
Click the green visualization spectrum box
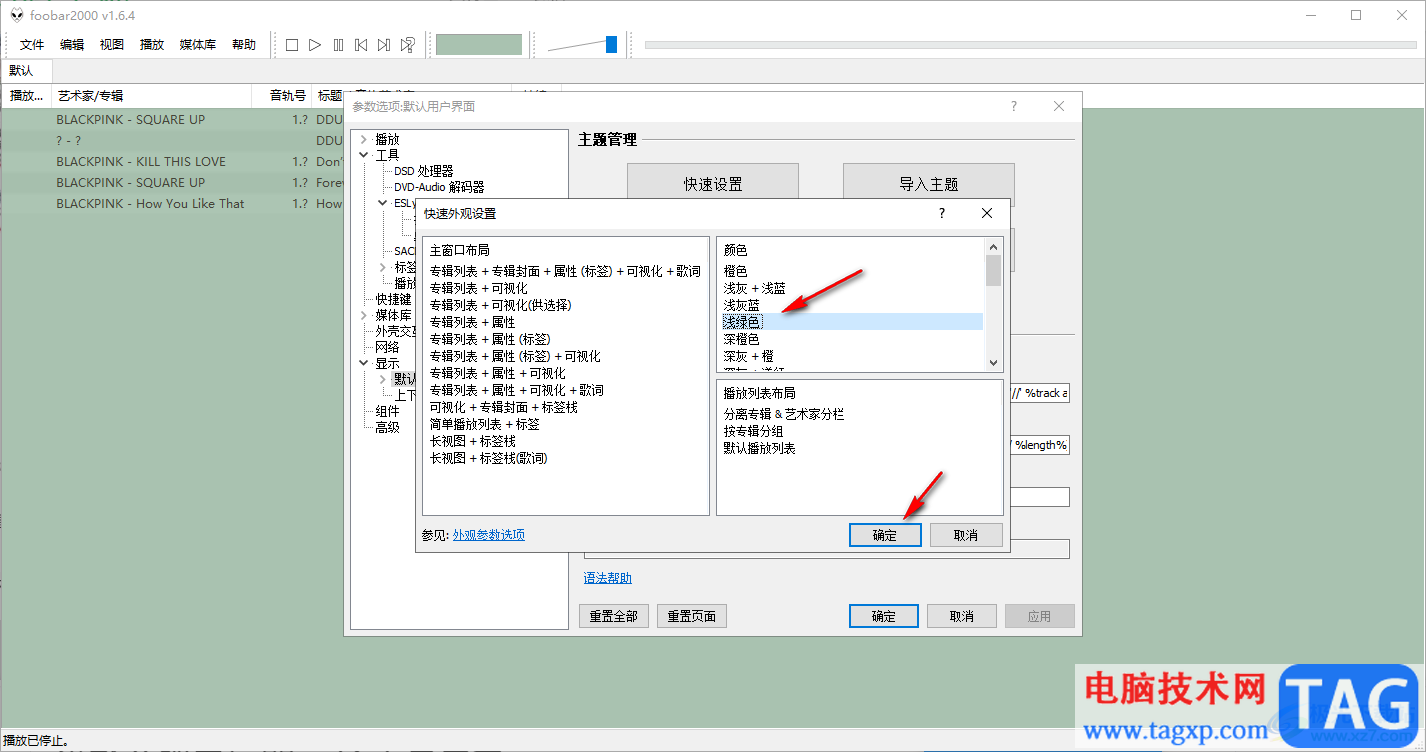click(x=479, y=44)
